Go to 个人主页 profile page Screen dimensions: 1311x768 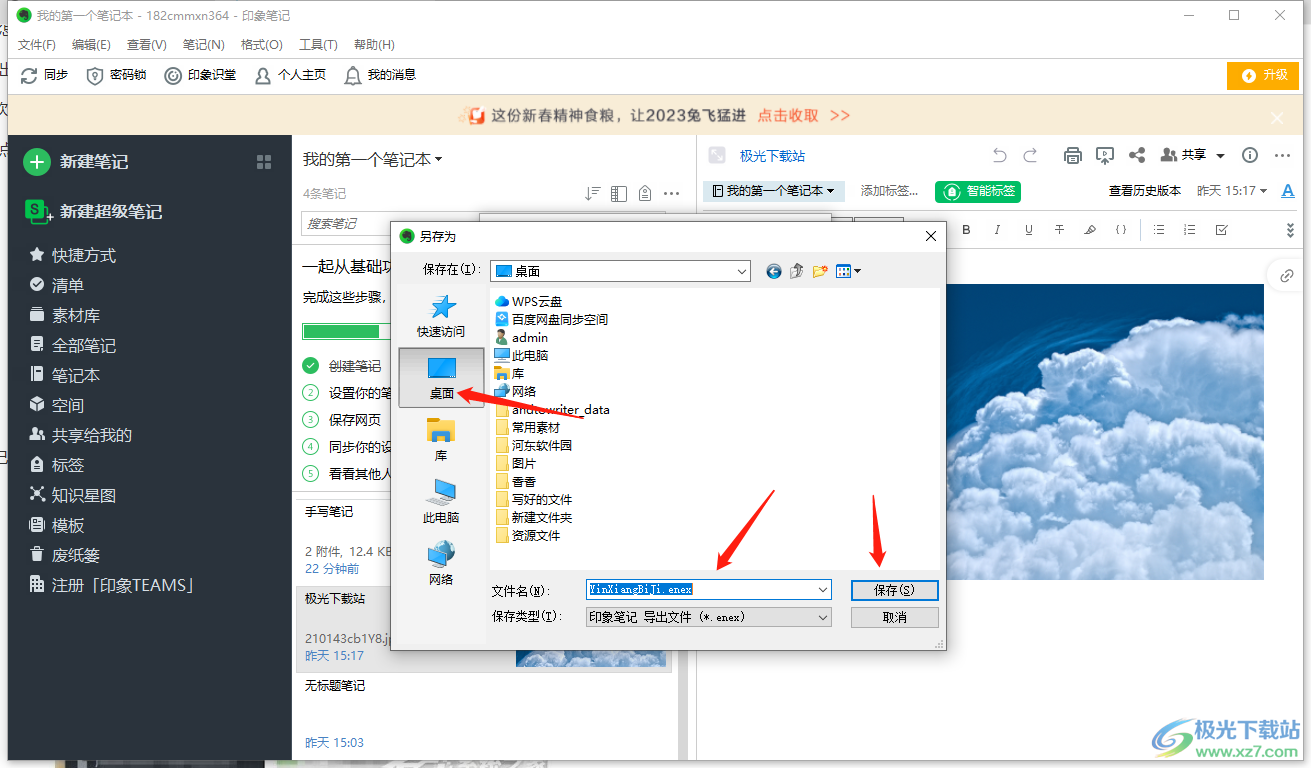point(290,75)
